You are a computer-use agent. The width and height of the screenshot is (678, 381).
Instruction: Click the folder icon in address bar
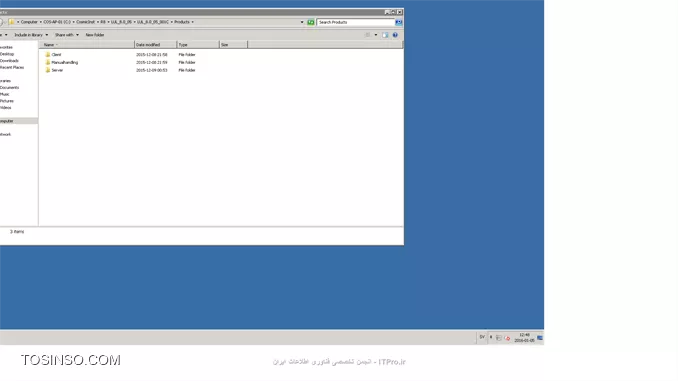pyautogui.click(x=12, y=22)
